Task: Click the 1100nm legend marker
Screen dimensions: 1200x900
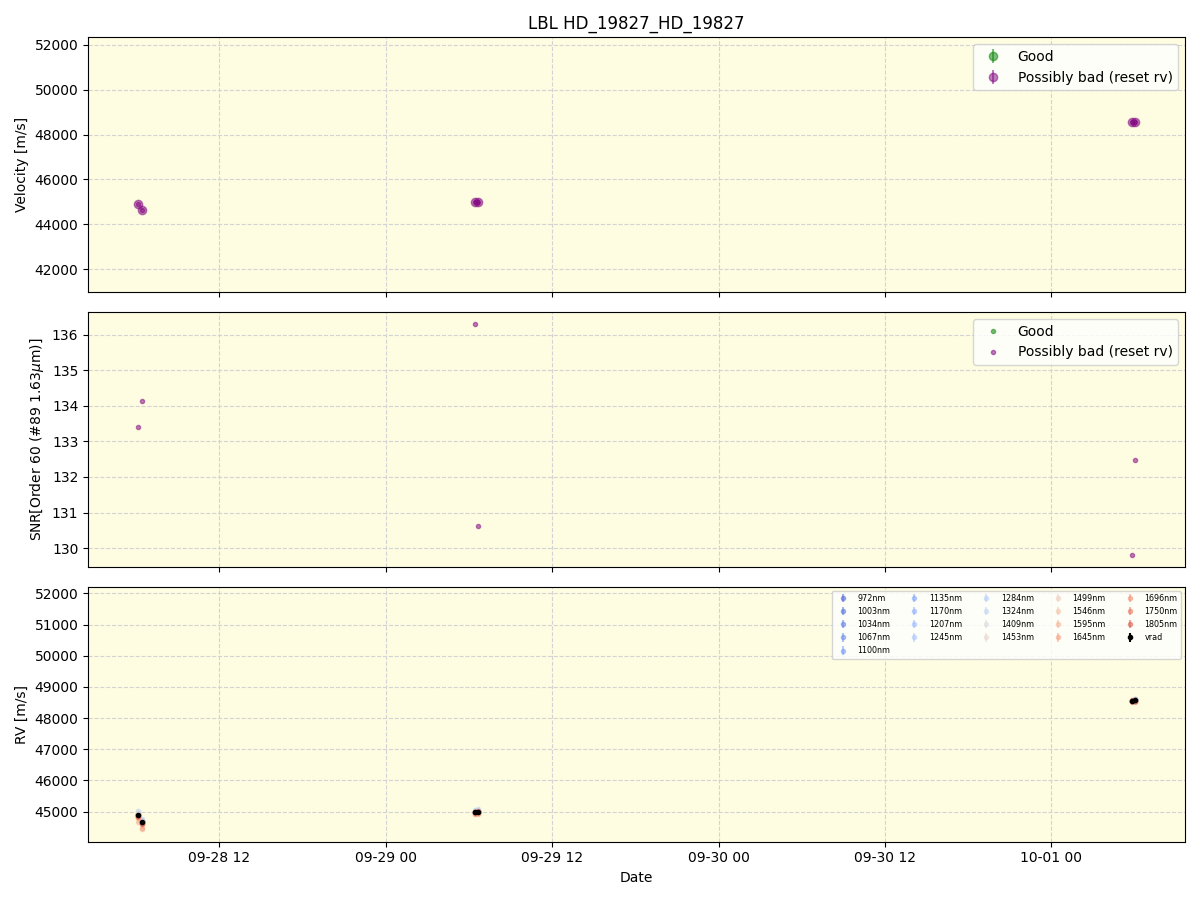Action: 843,650
